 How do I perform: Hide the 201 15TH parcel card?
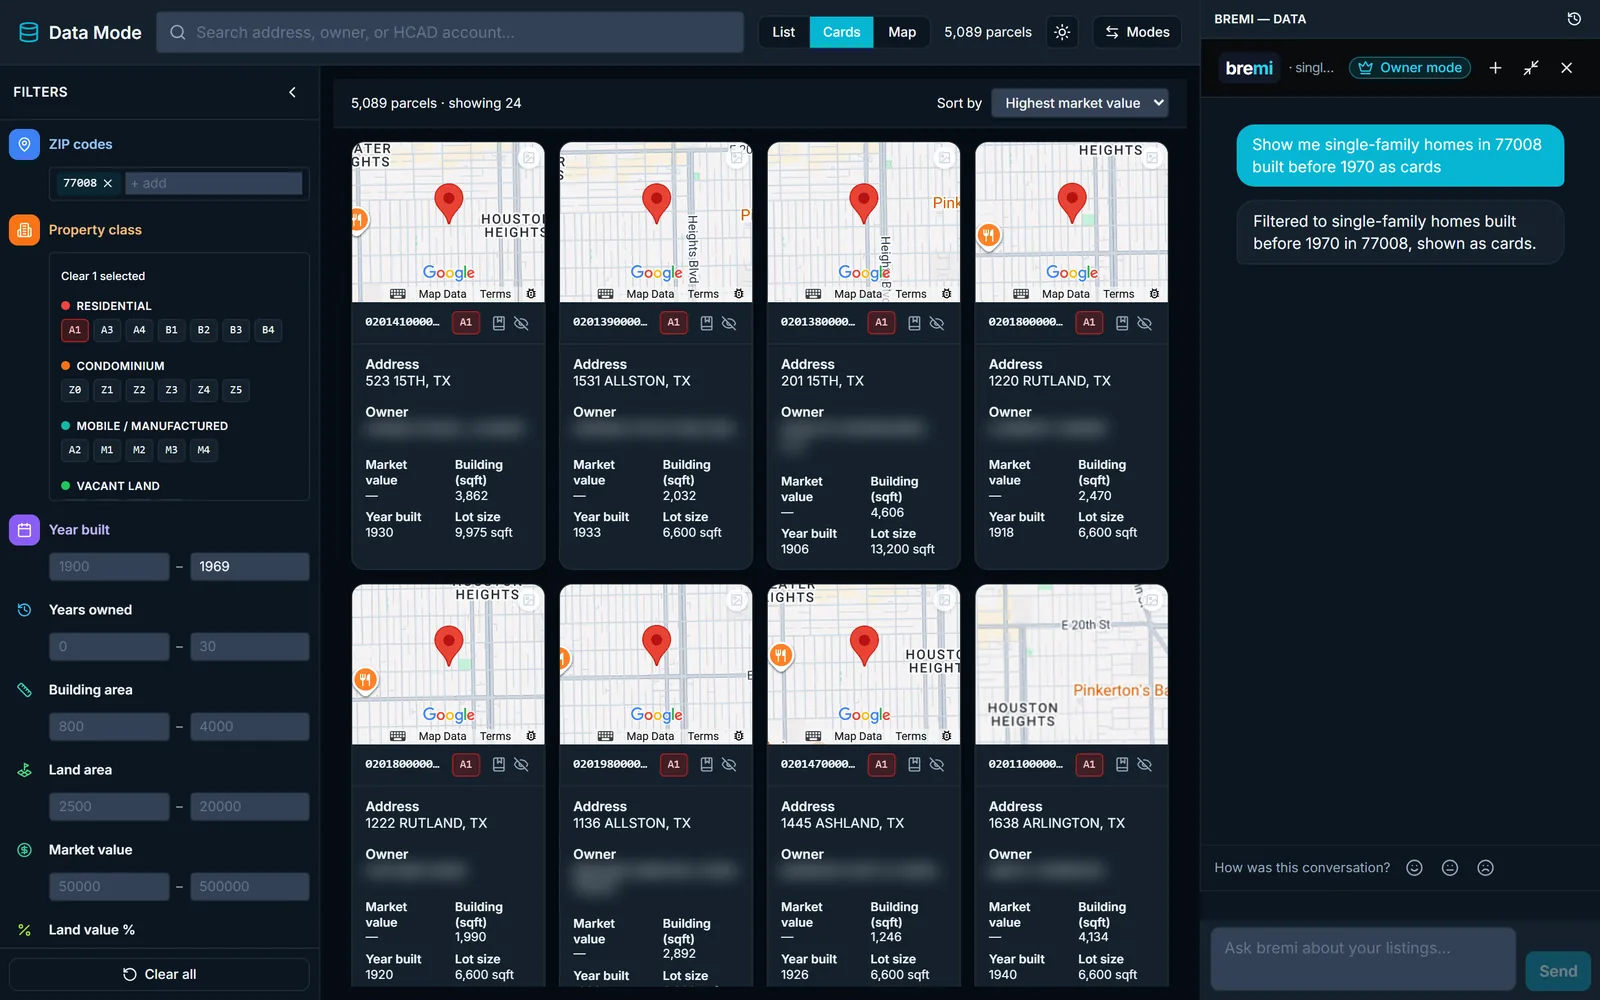click(937, 323)
